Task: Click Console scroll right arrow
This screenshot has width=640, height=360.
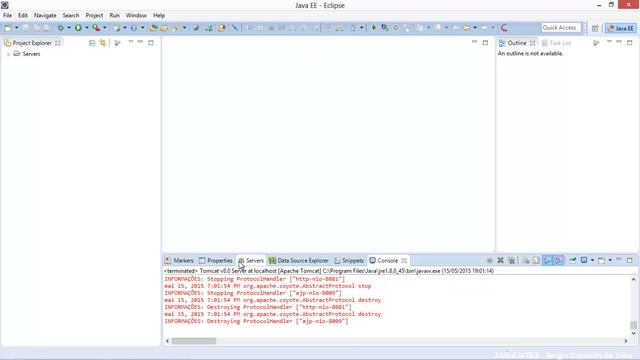Action: [x=626, y=341]
